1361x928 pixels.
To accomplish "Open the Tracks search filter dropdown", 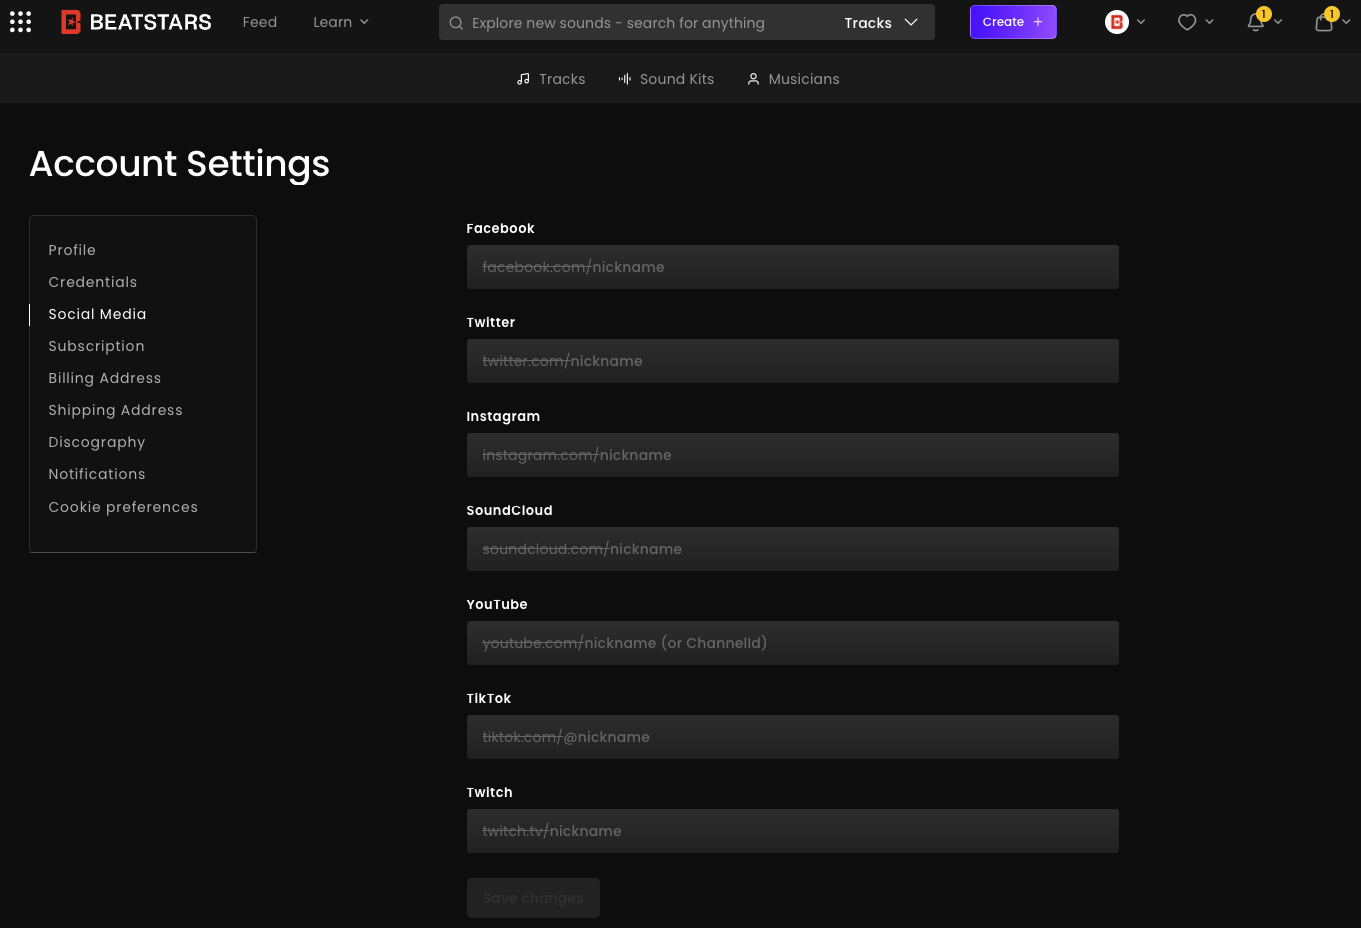I will click(881, 23).
